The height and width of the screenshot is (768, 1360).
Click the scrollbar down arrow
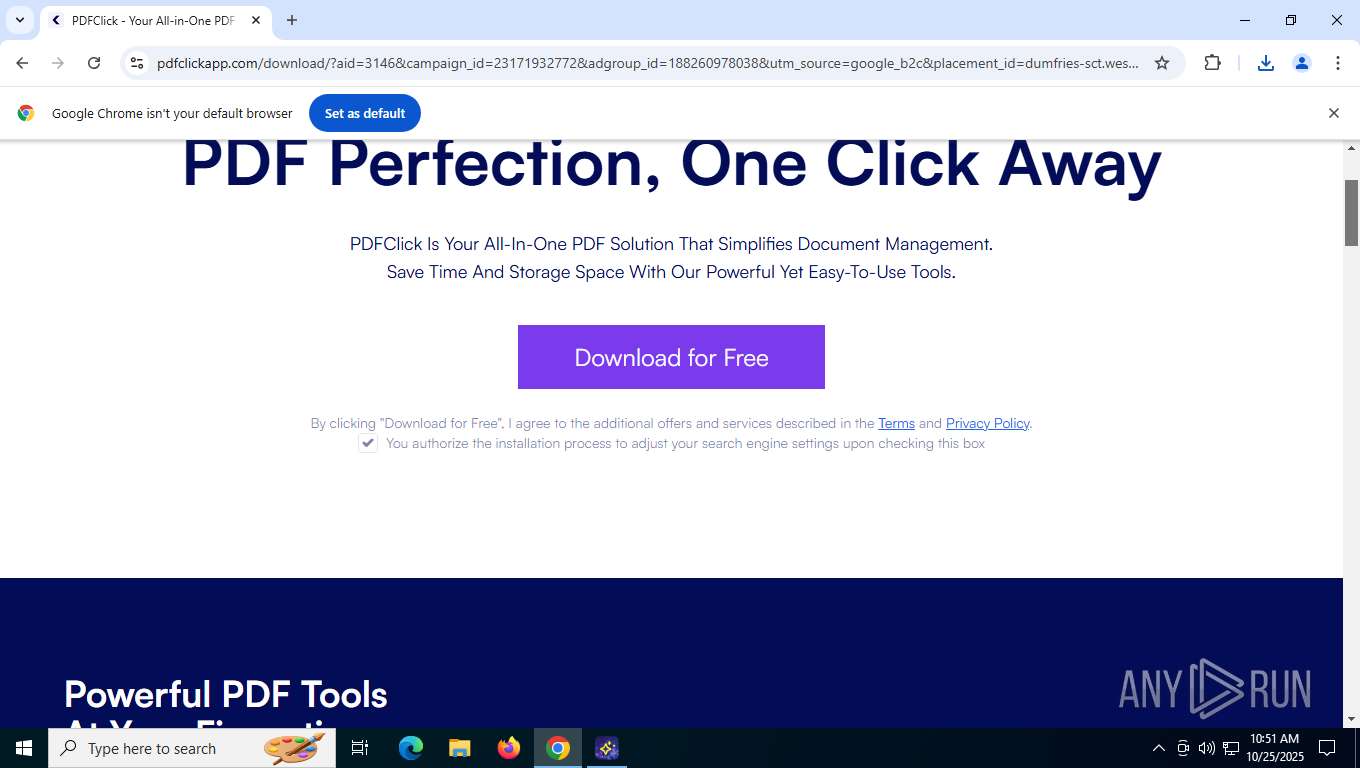pyautogui.click(x=1351, y=719)
